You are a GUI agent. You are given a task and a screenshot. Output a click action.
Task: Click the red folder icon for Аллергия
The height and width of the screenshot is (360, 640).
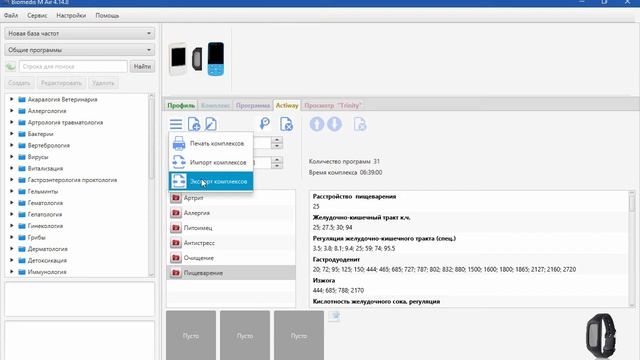pos(176,213)
